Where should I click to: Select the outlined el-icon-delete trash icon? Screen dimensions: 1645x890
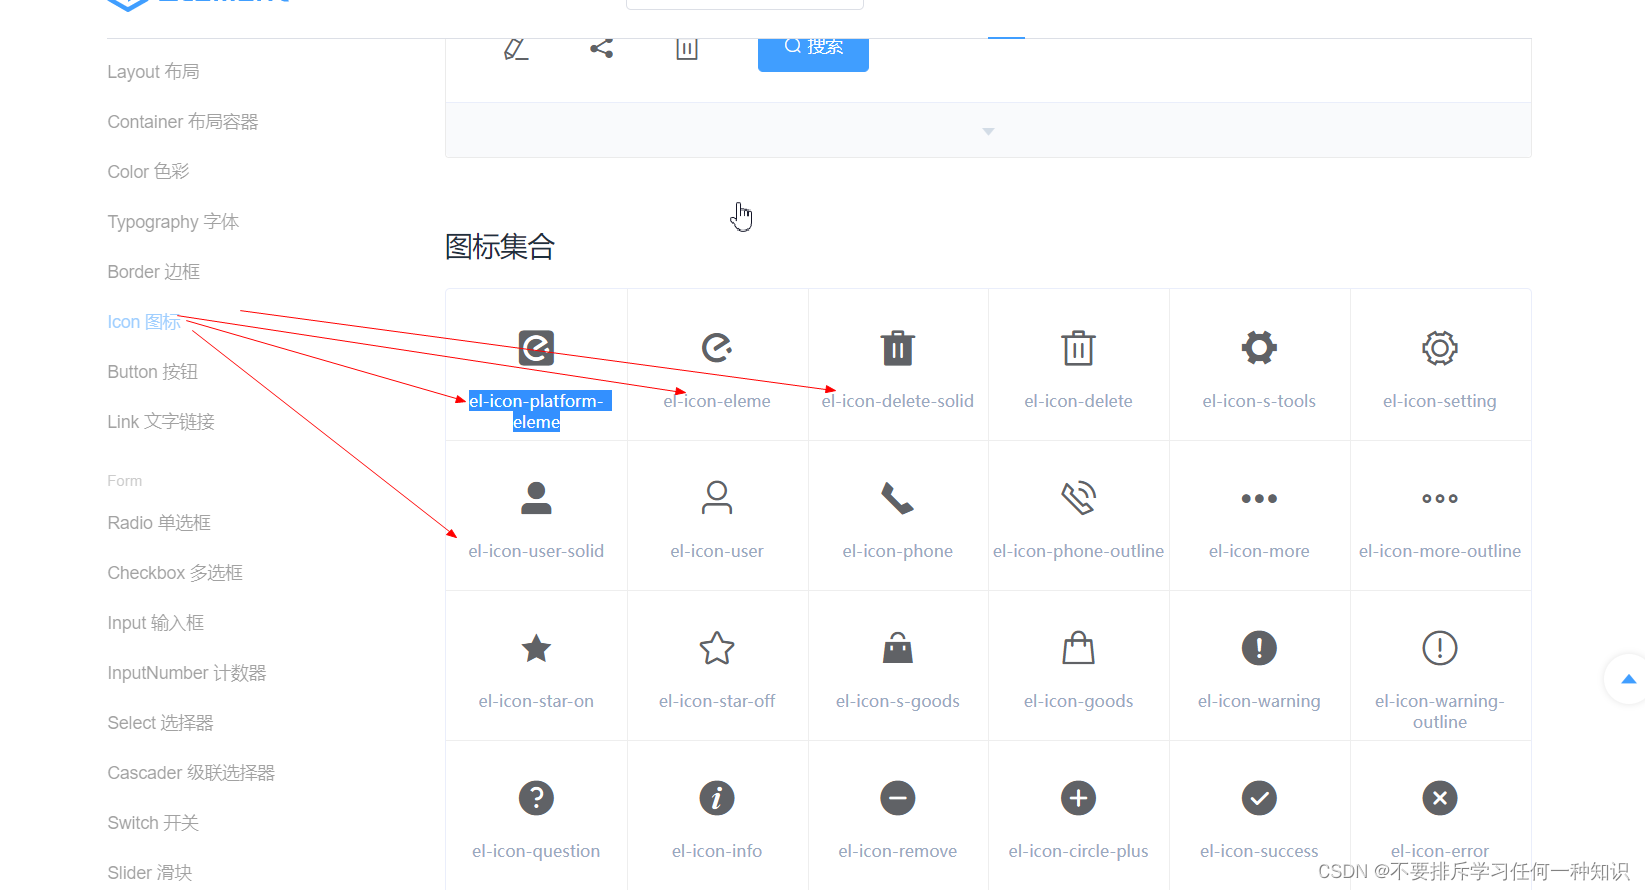pyautogui.click(x=1078, y=348)
